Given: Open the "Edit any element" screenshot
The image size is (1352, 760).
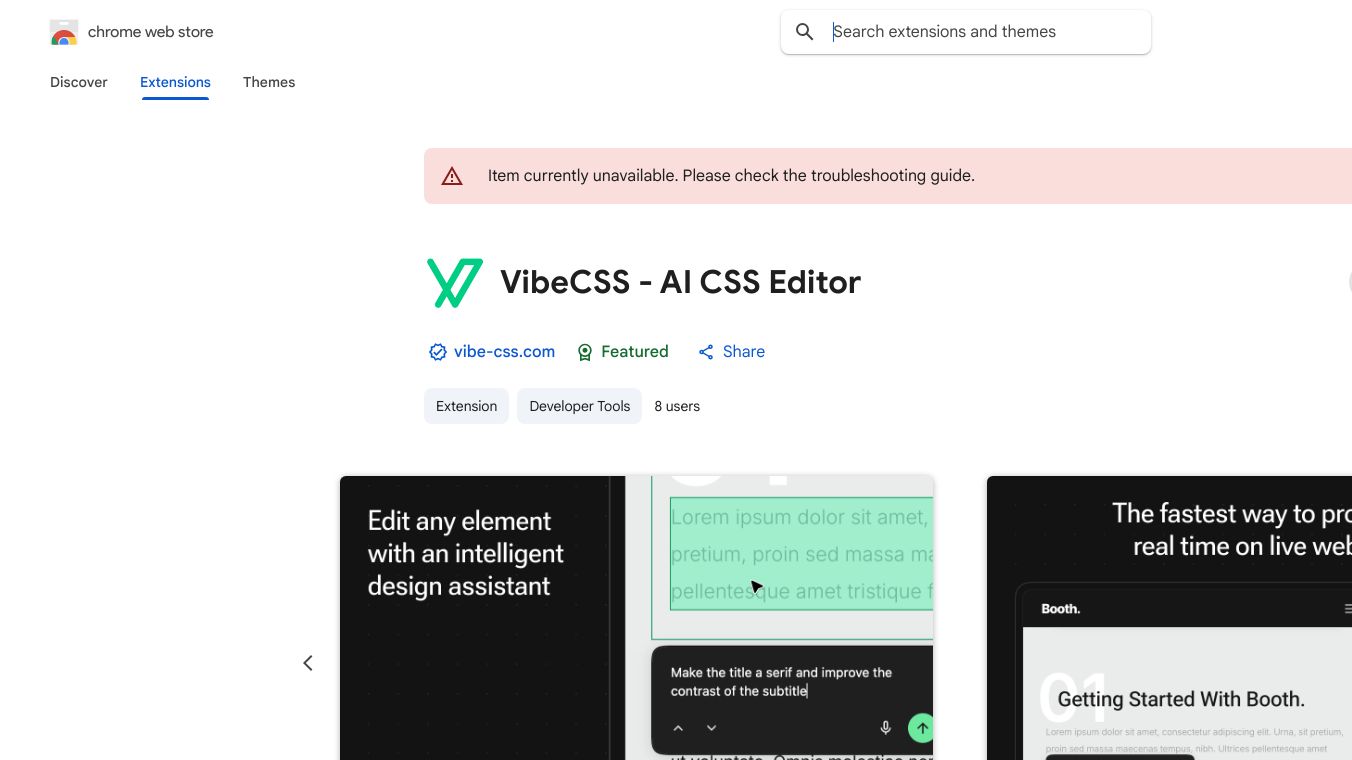Looking at the screenshot, I should tap(636, 617).
